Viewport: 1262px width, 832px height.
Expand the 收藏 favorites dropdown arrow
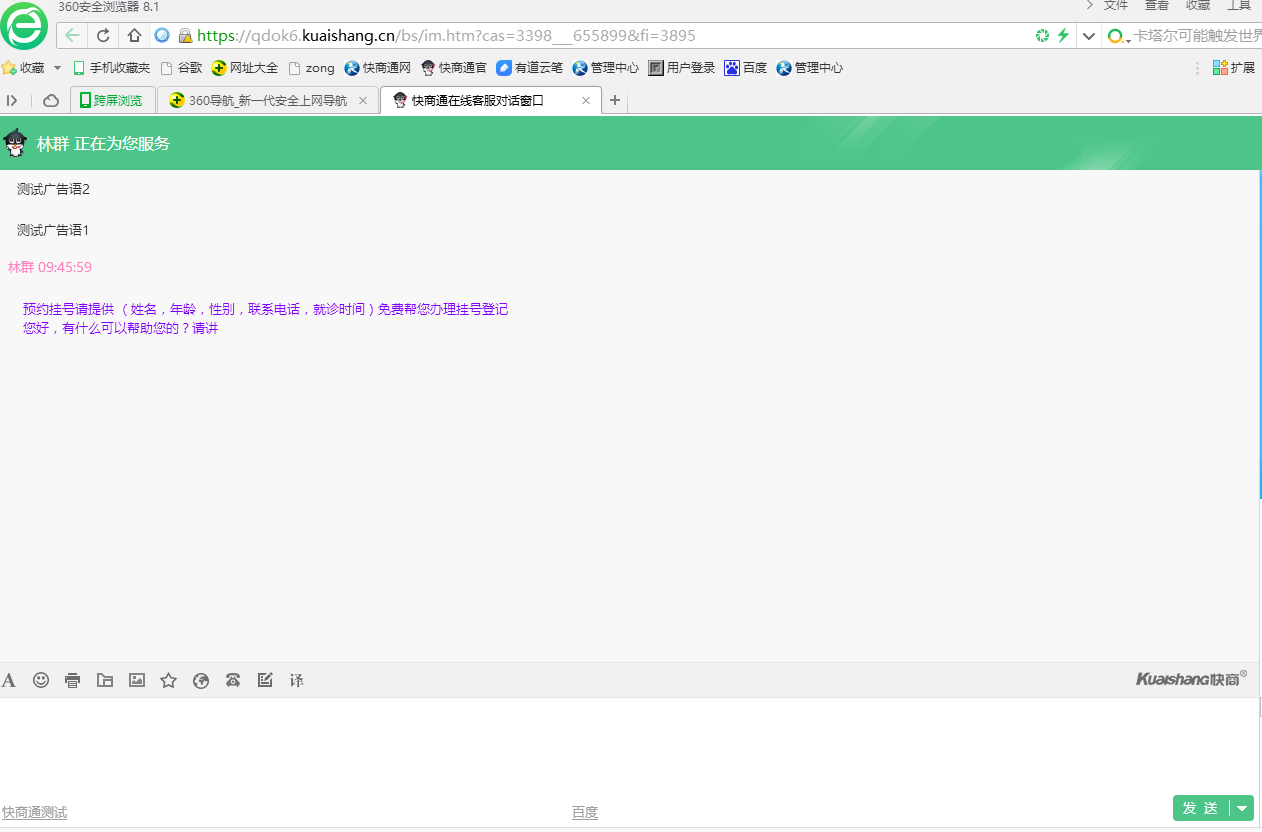(x=57, y=68)
